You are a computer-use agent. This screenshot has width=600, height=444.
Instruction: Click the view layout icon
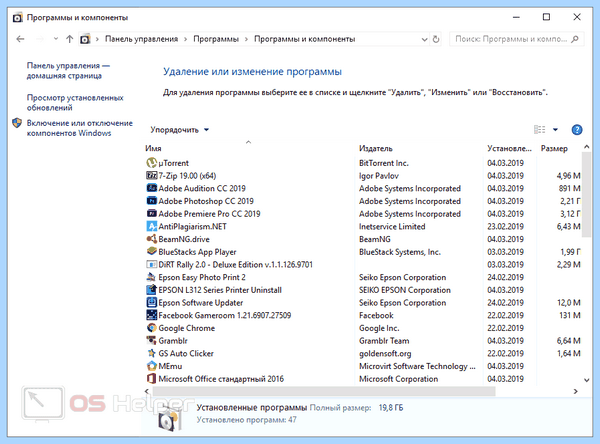click(540, 130)
